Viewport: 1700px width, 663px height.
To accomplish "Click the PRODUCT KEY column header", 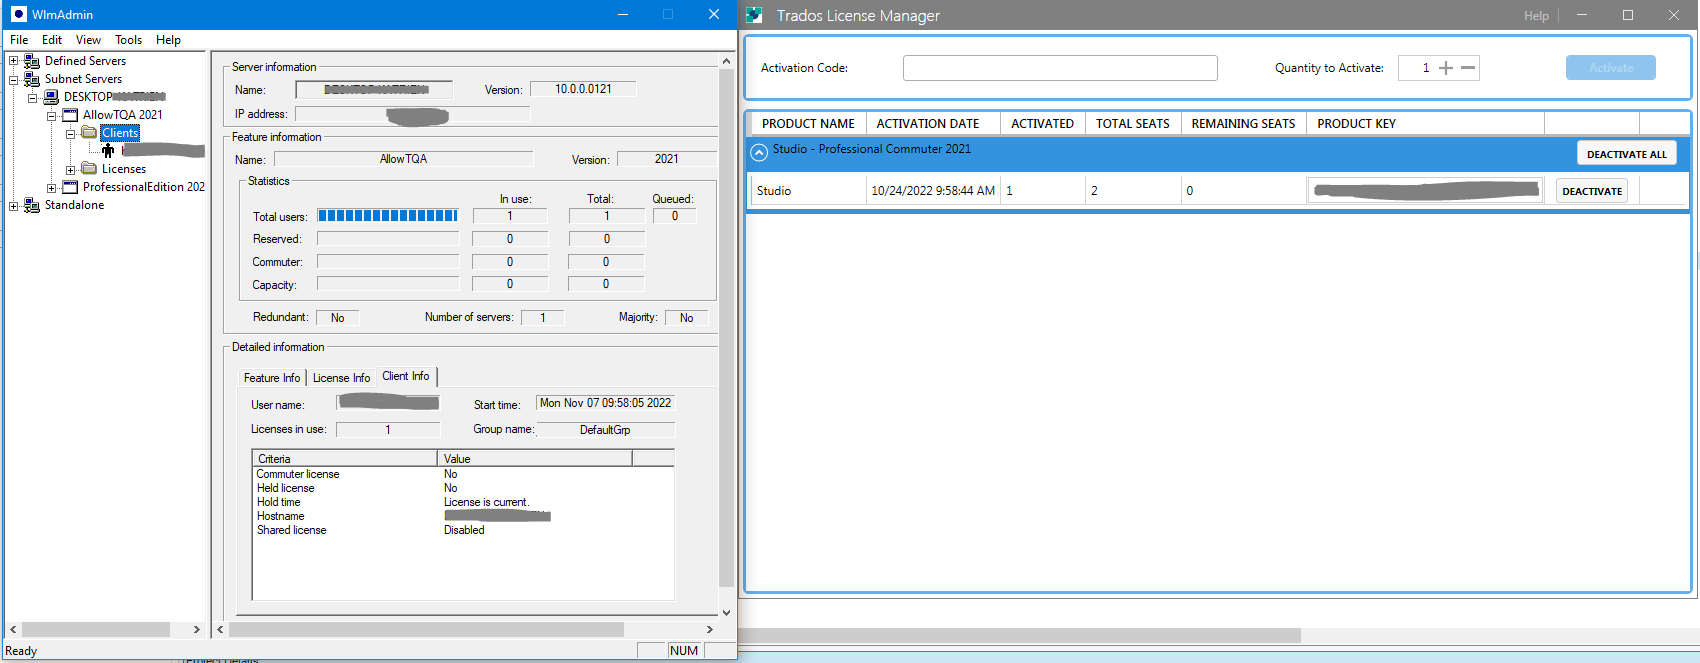I will coord(1425,123).
